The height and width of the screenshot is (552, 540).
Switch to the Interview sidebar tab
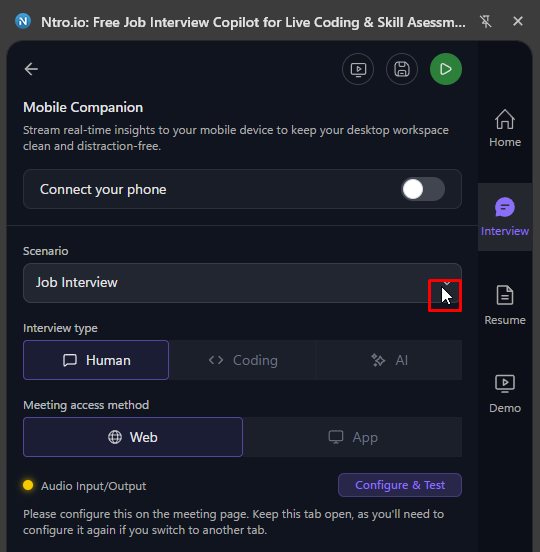[505, 217]
